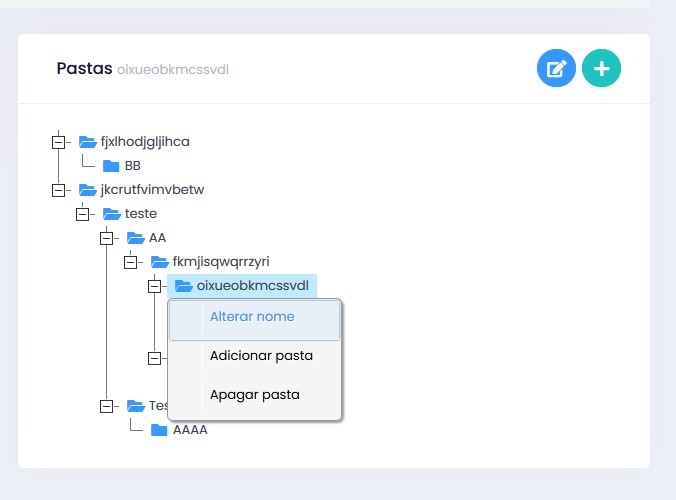
Task: Click the jkcrutfvimvbetw folder icon
Action: (88, 190)
